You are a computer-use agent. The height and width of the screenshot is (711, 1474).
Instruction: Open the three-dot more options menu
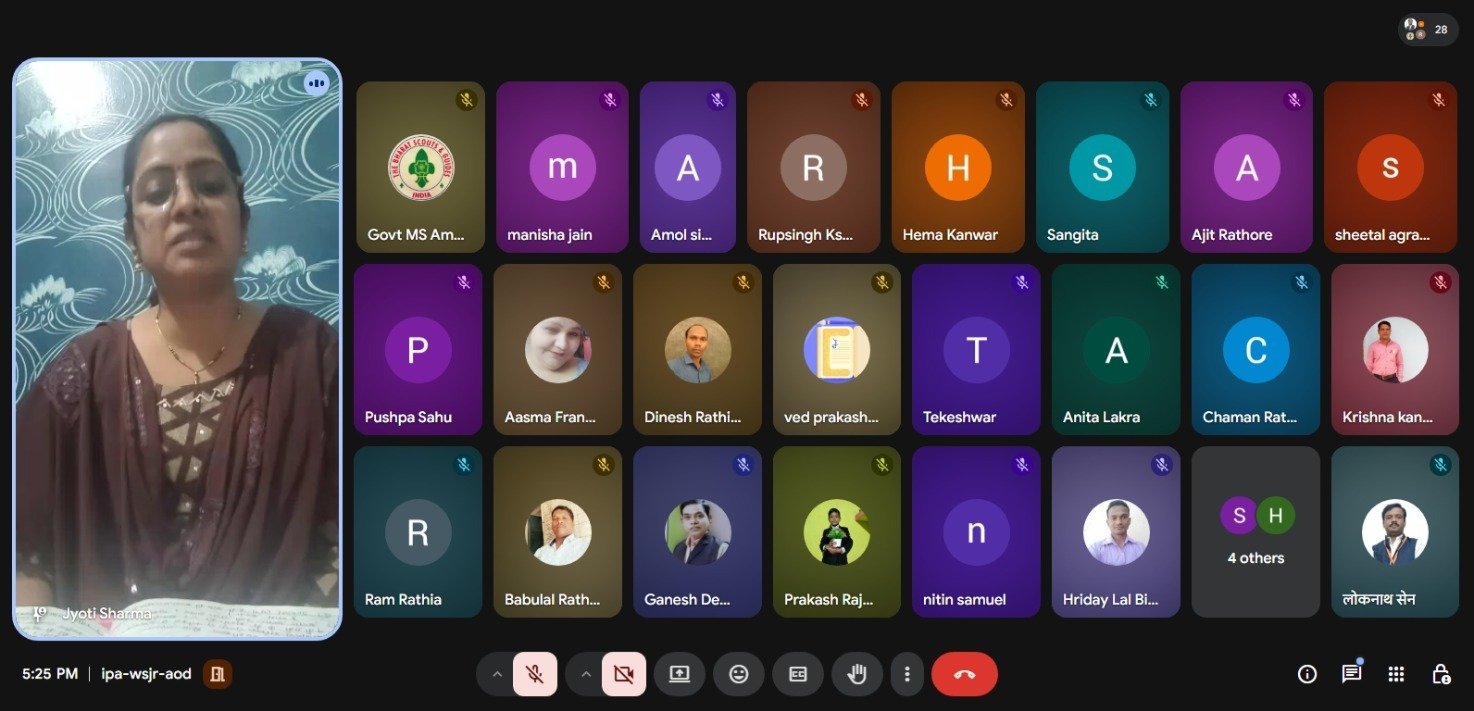[x=907, y=674]
